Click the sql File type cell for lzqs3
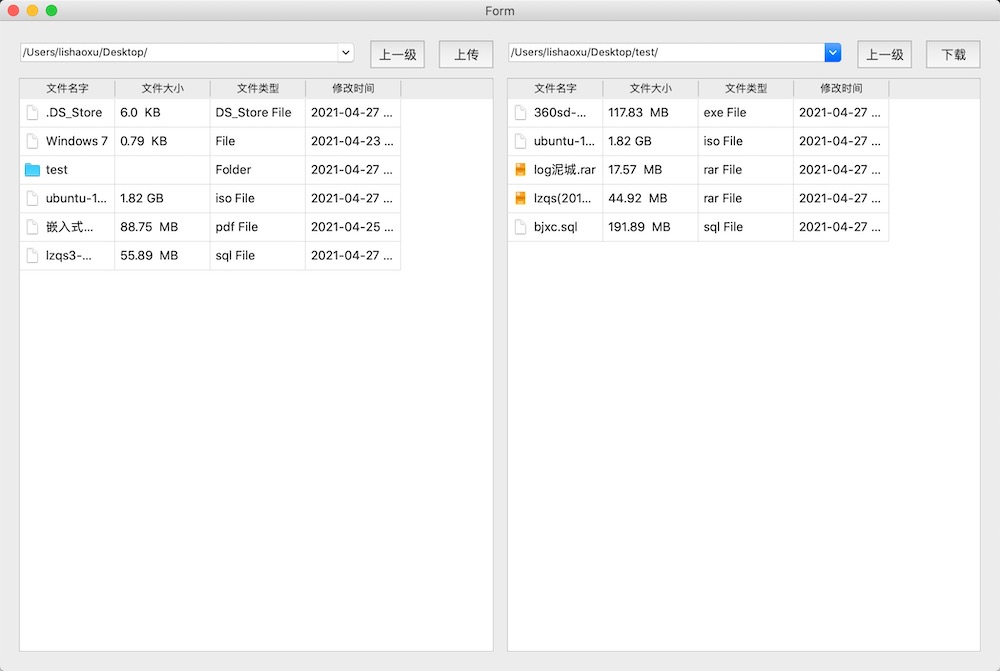This screenshot has height=671, width=1000. (258, 256)
